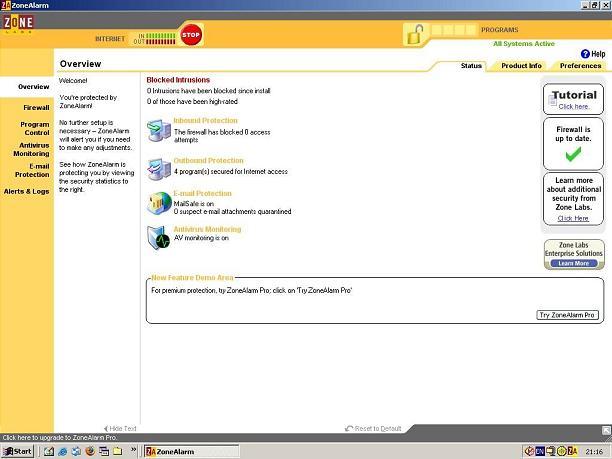Switch to the Status tab
This screenshot has height=459, width=612.
(471, 66)
